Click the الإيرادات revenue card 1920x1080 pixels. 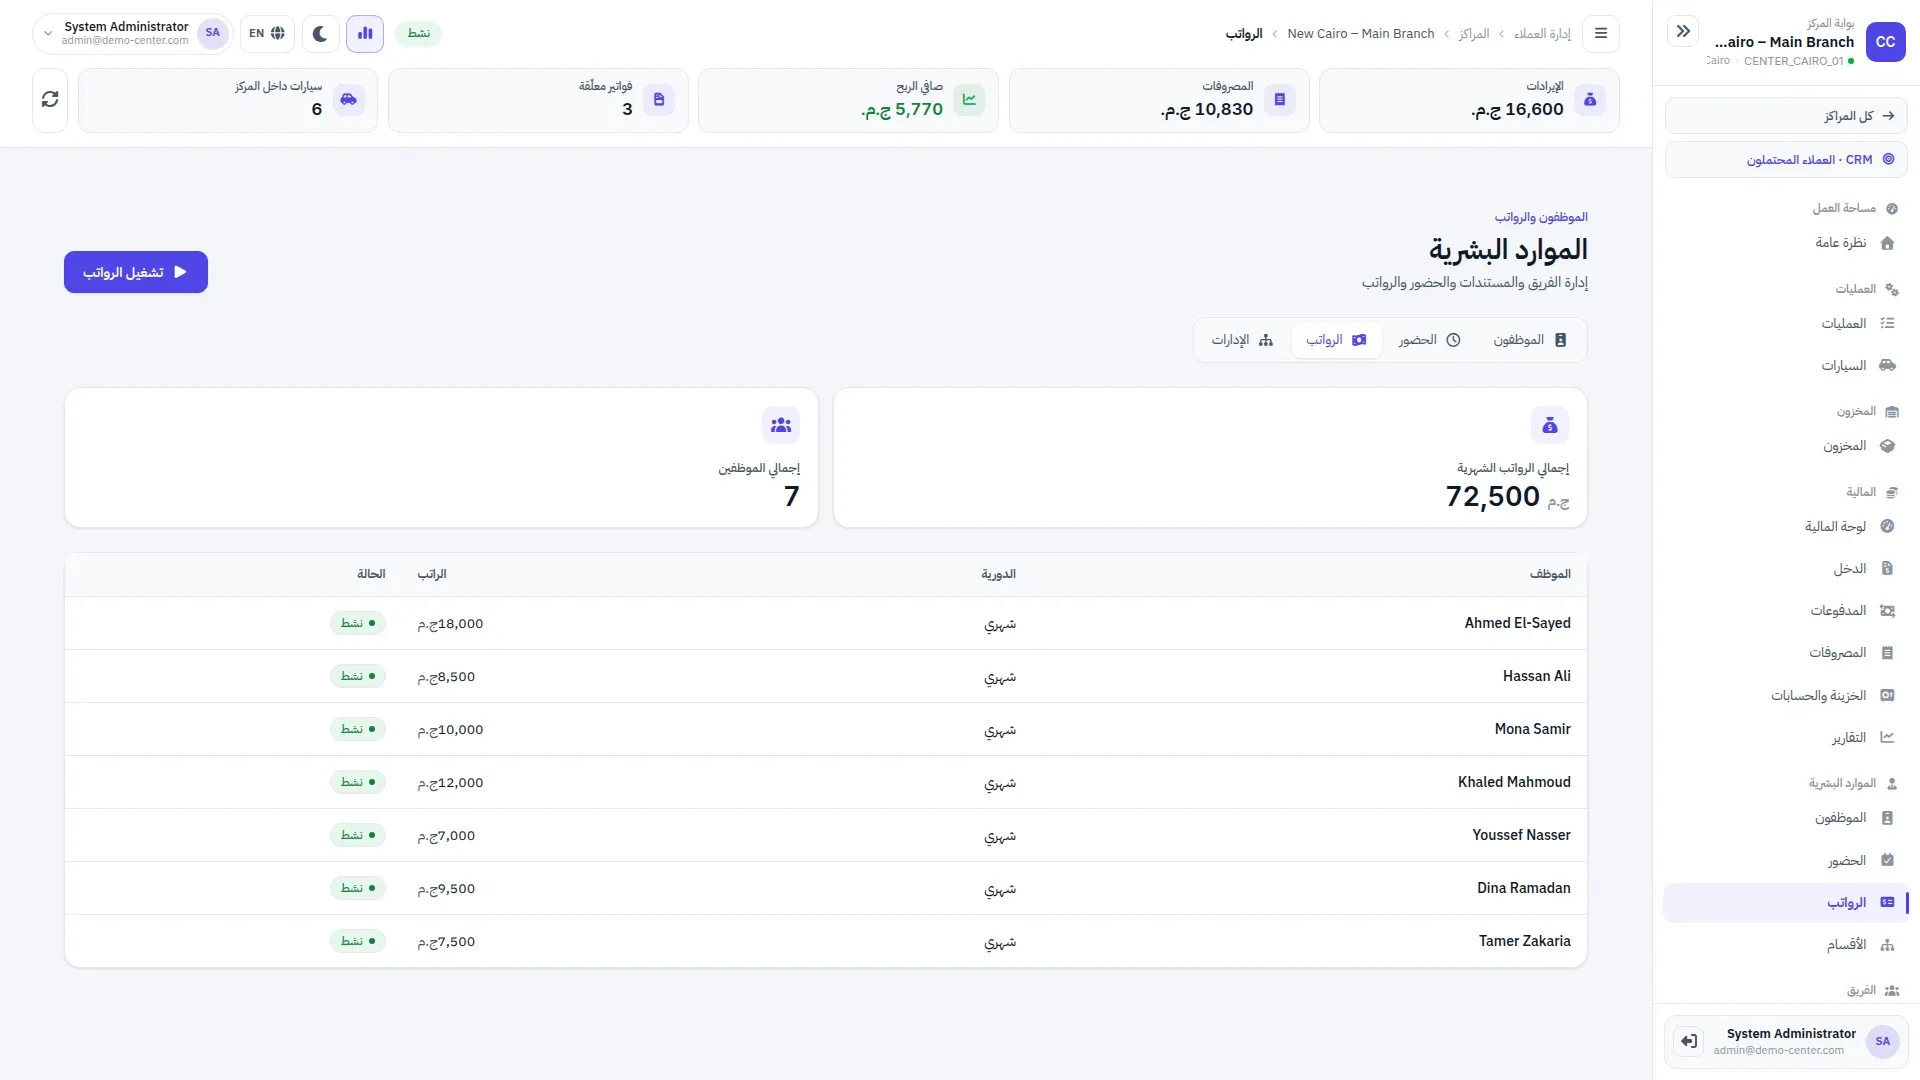click(x=1469, y=100)
